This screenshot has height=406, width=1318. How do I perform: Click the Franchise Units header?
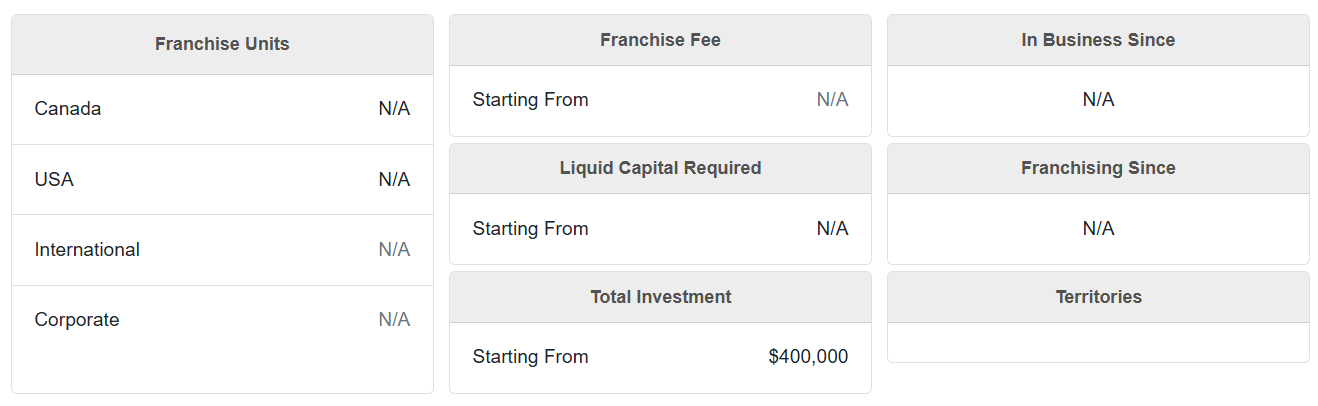[x=222, y=44]
